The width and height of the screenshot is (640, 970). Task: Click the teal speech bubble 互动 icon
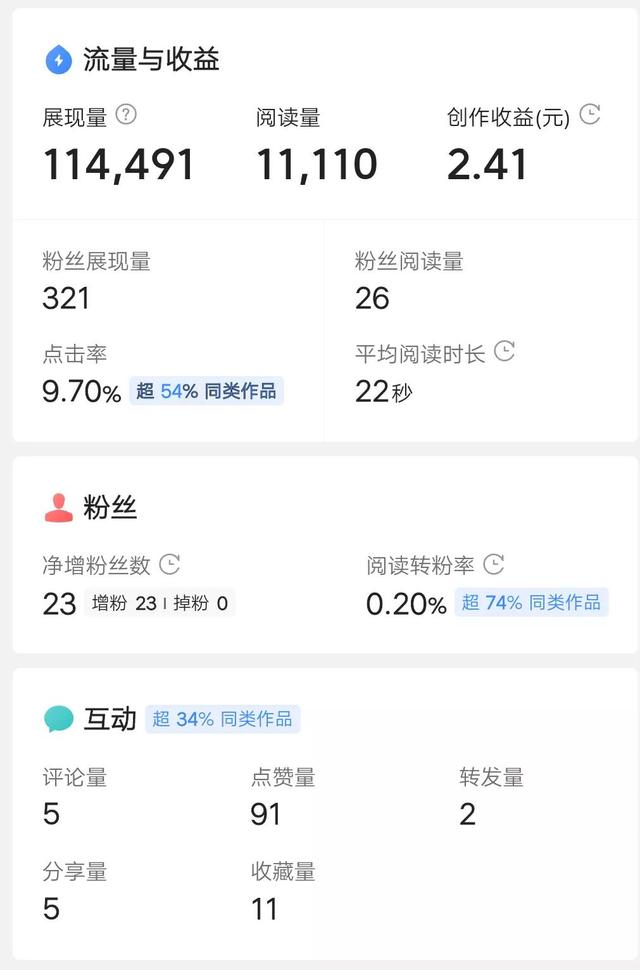click(59, 719)
